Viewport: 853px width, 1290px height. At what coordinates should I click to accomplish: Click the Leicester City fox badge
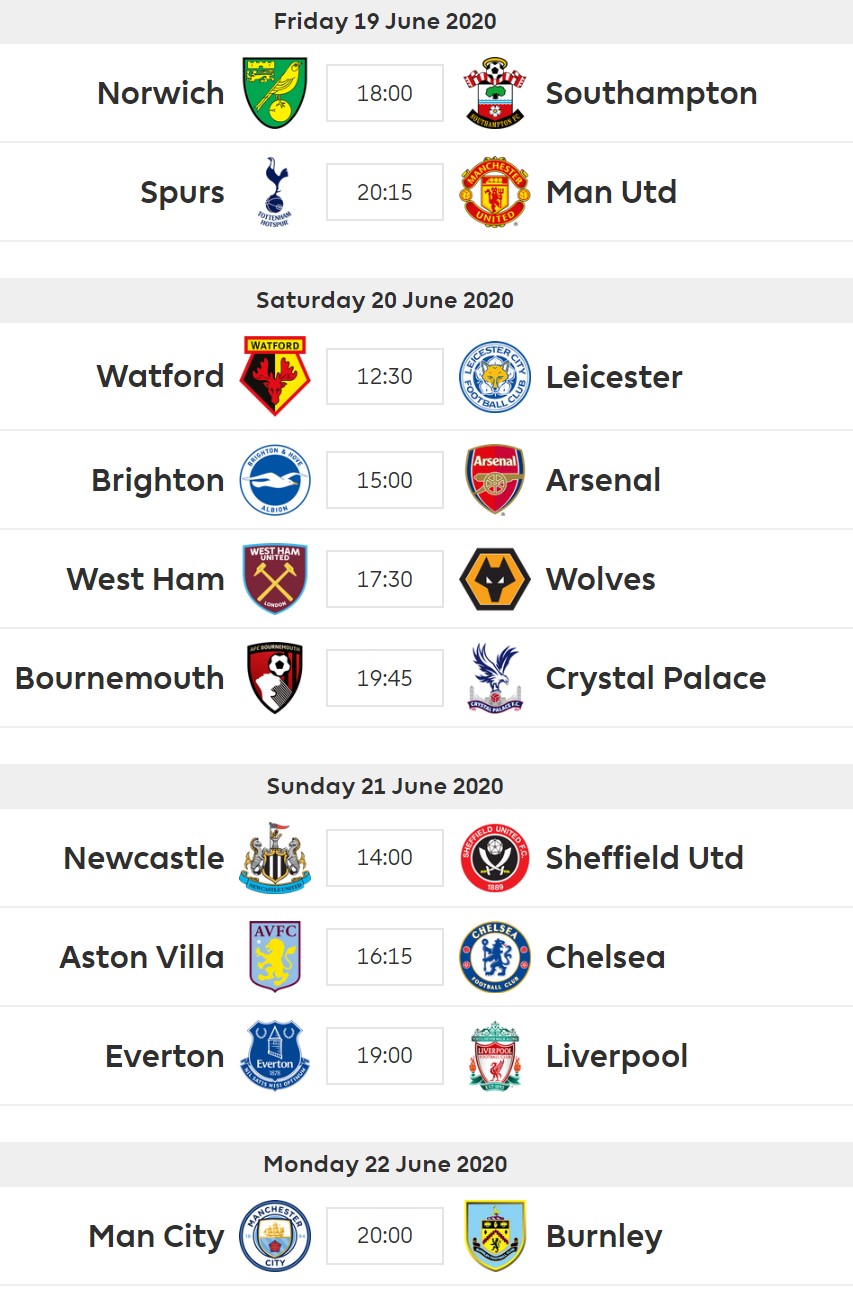coord(495,376)
